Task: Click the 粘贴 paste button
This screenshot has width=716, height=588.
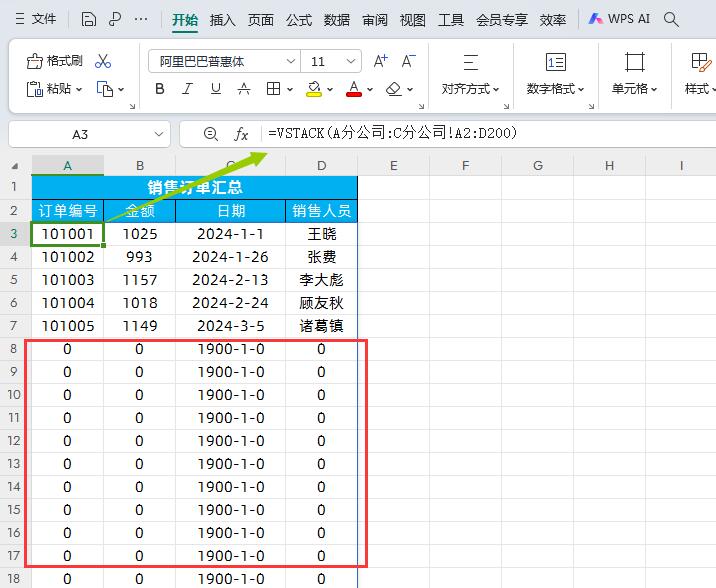Action: (49, 89)
